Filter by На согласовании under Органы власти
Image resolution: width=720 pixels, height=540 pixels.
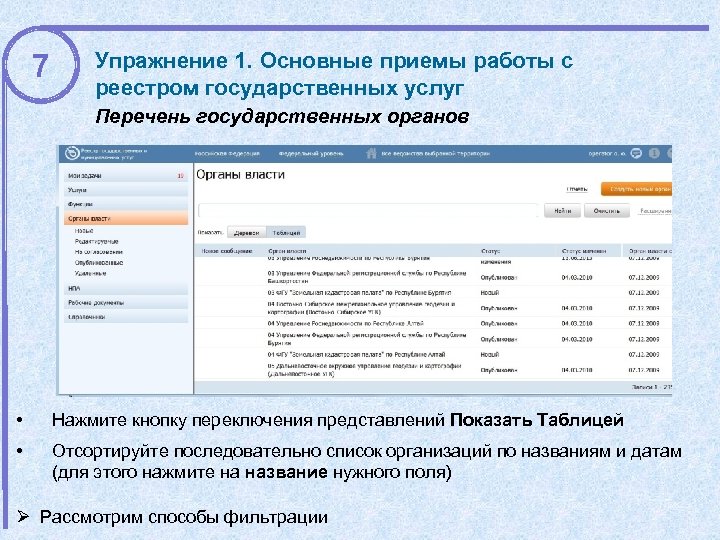[x=99, y=252]
